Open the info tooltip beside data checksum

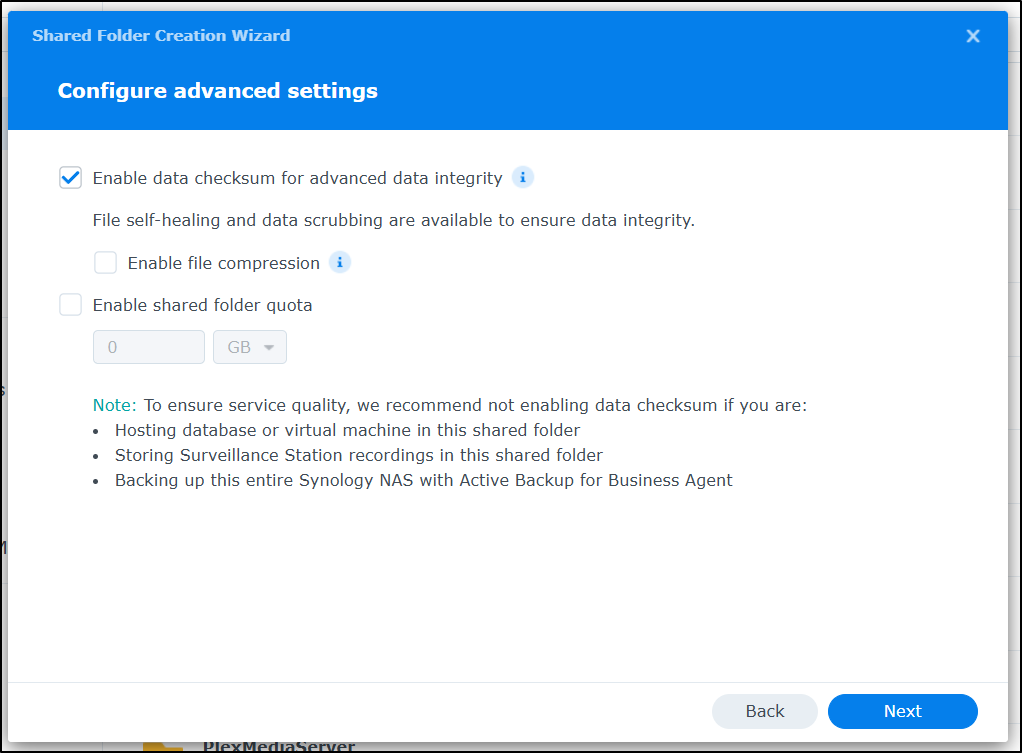coord(523,177)
